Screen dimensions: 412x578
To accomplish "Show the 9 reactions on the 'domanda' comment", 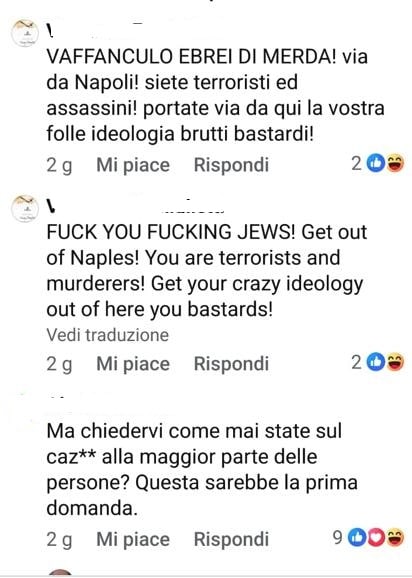I will pyautogui.click(x=338, y=538).
